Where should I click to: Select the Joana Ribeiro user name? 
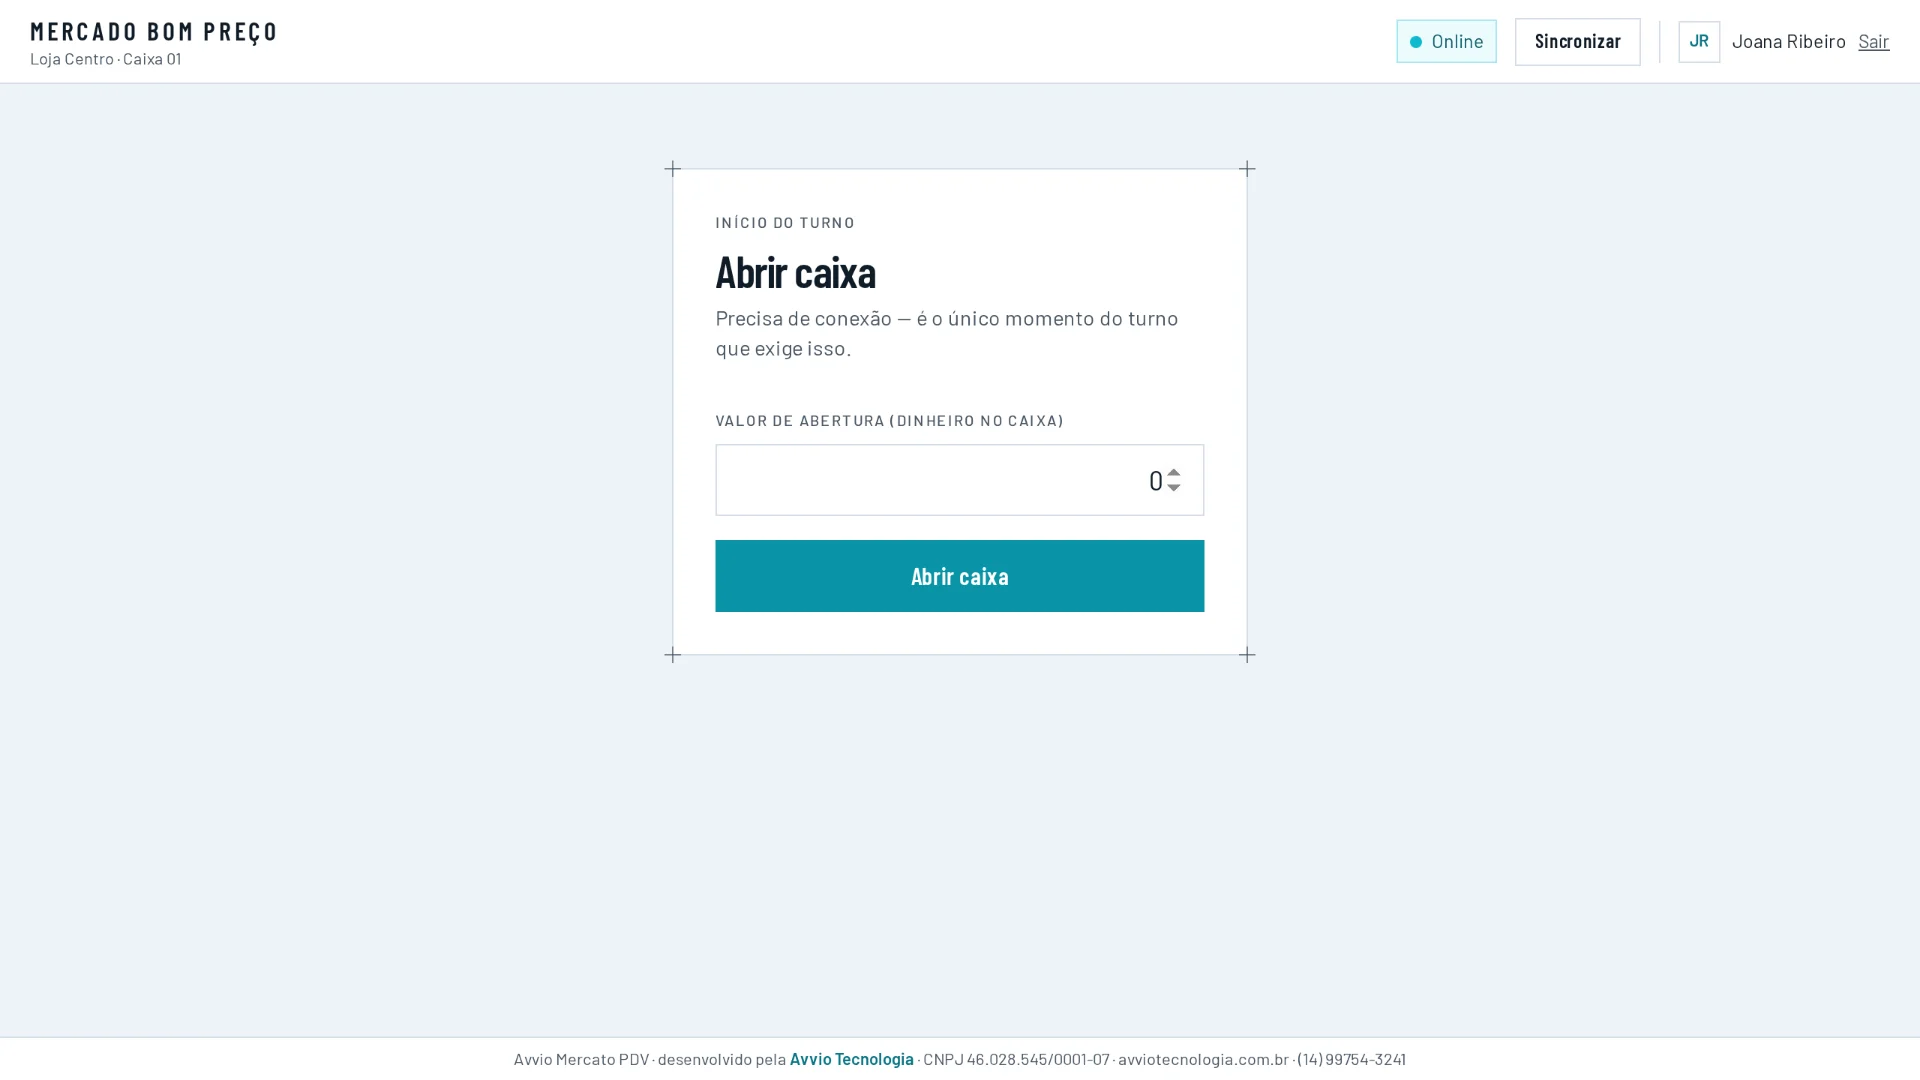tap(1788, 41)
